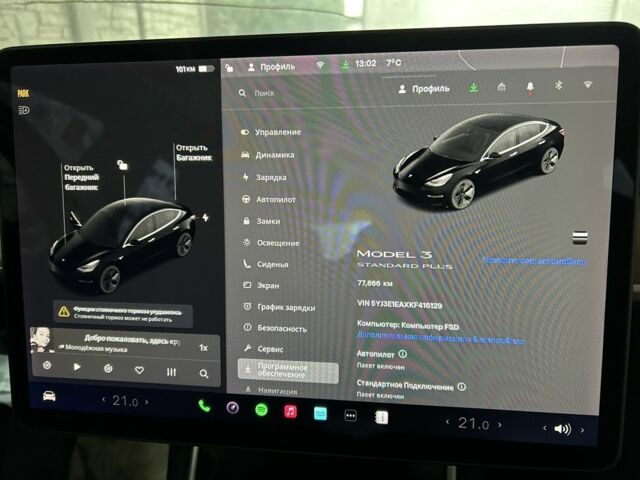
Task: Open the phone app in bottom dock
Action: click(x=204, y=407)
